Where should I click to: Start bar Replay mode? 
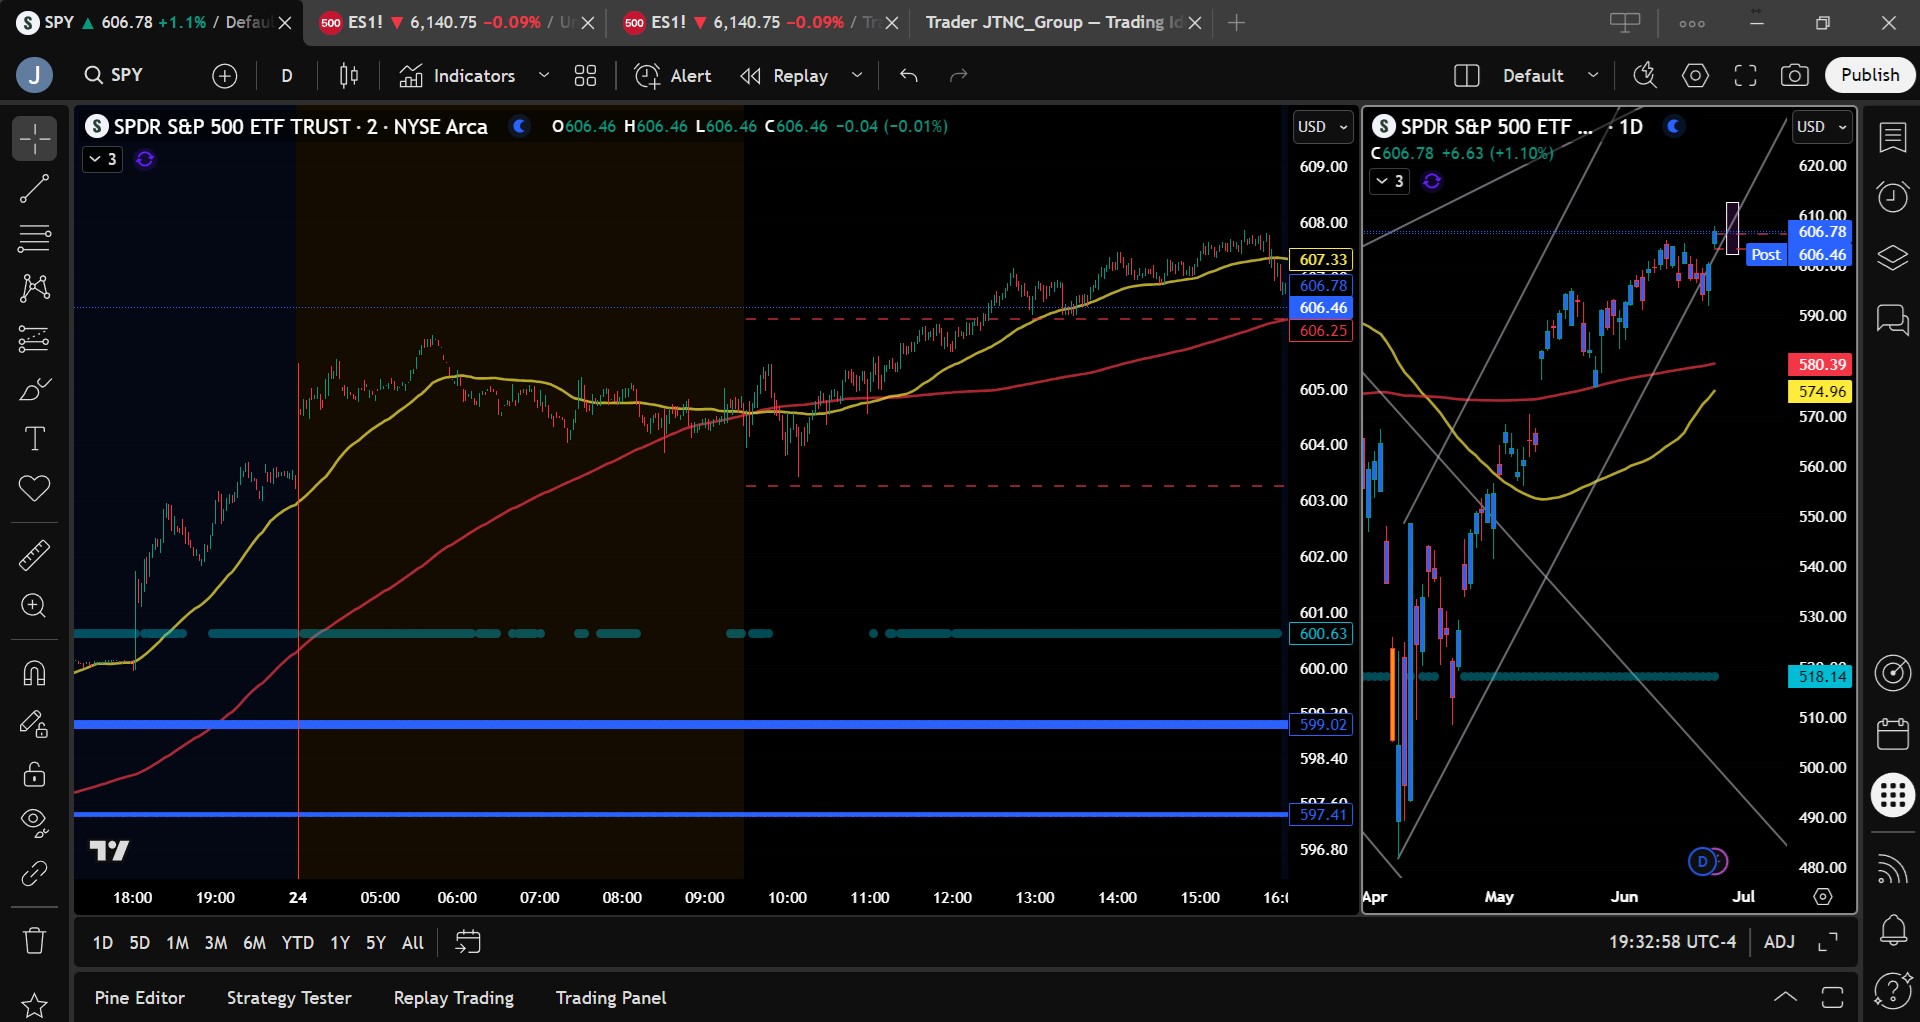(x=785, y=75)
